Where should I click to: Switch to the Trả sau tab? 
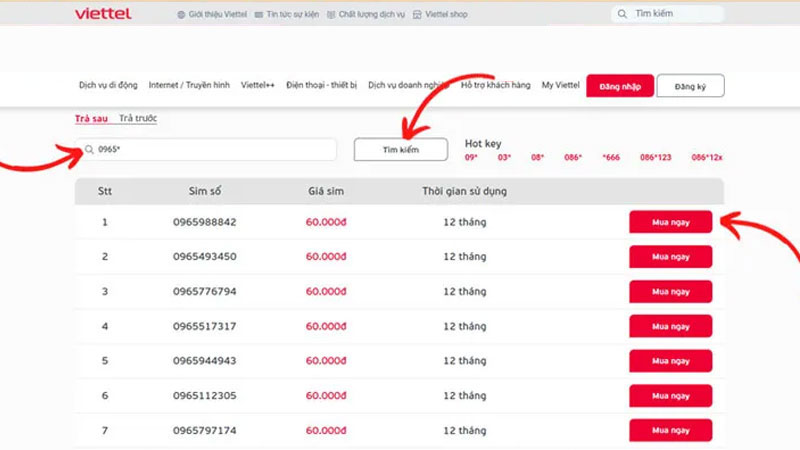[x=92, y=119]
